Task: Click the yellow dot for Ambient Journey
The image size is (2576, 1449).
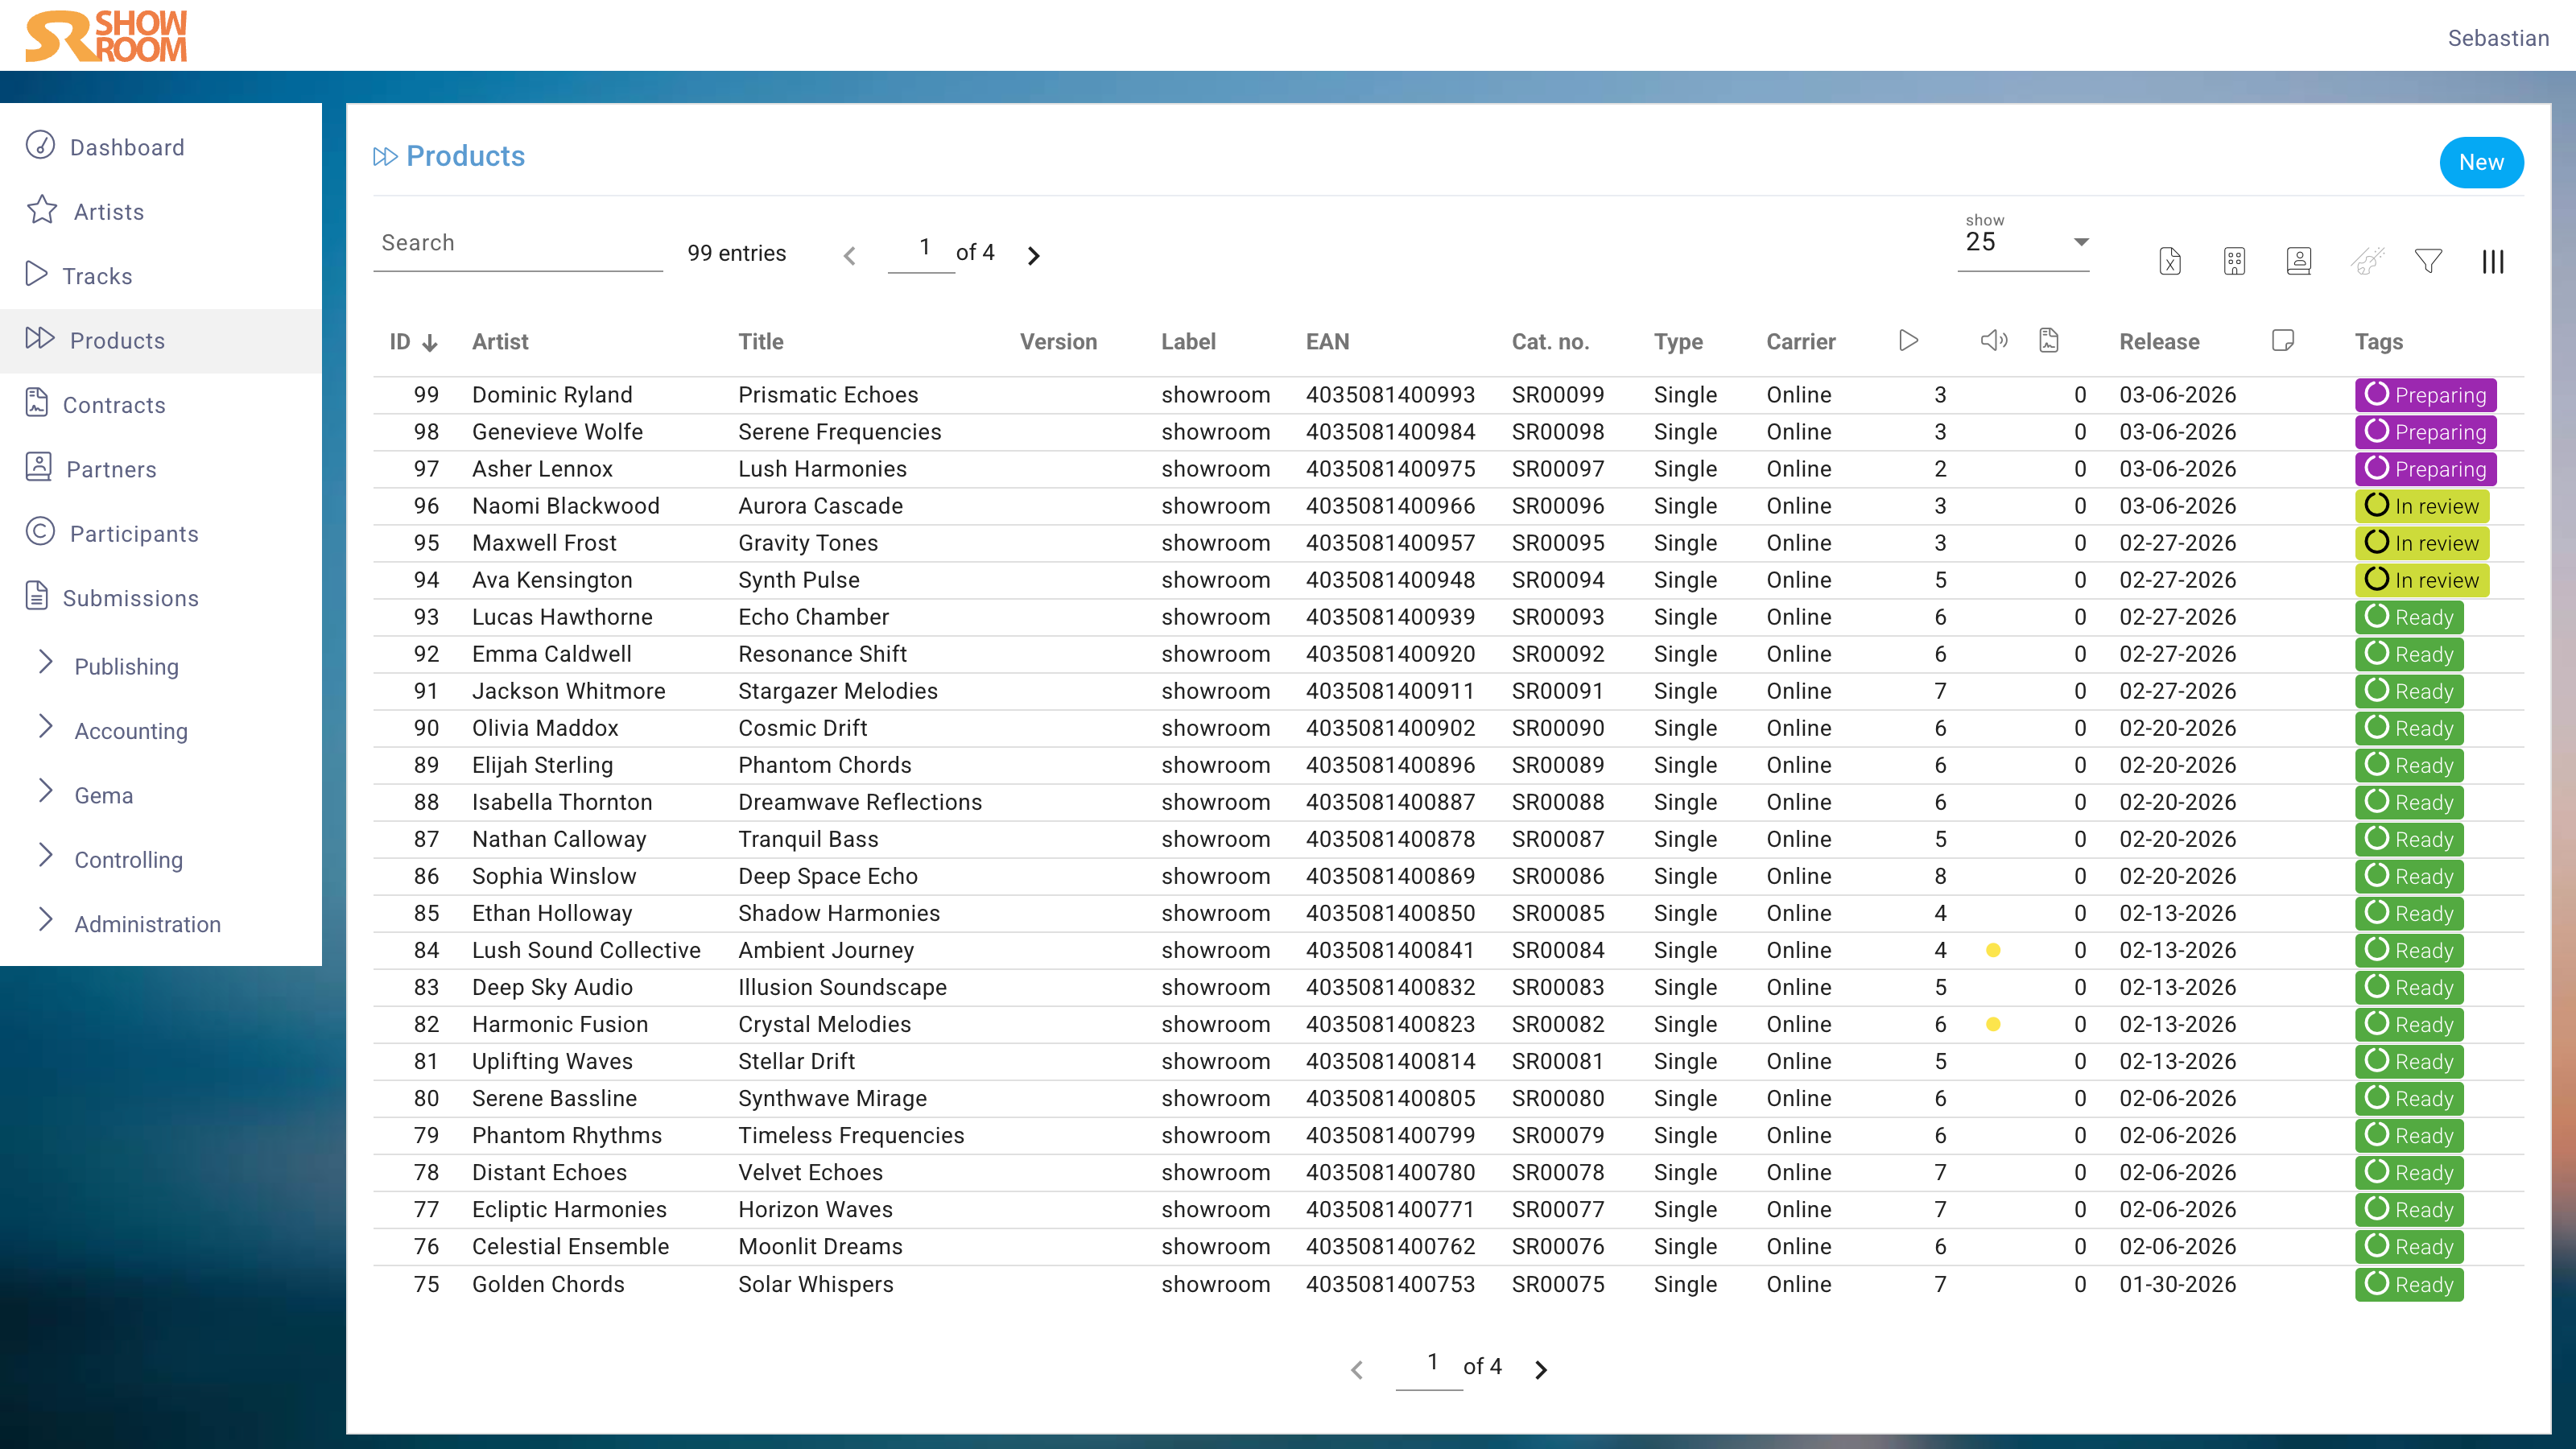Action: [x=1992, y=950]
